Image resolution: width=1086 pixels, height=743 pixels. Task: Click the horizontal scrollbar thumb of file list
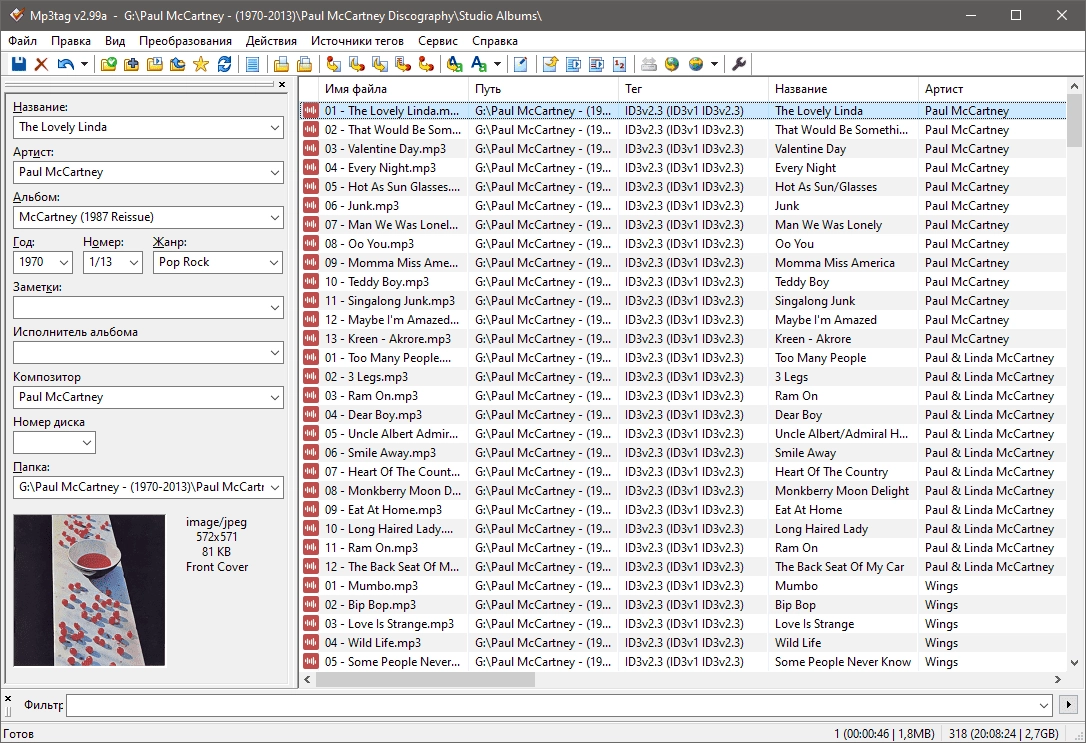(425, 680)
